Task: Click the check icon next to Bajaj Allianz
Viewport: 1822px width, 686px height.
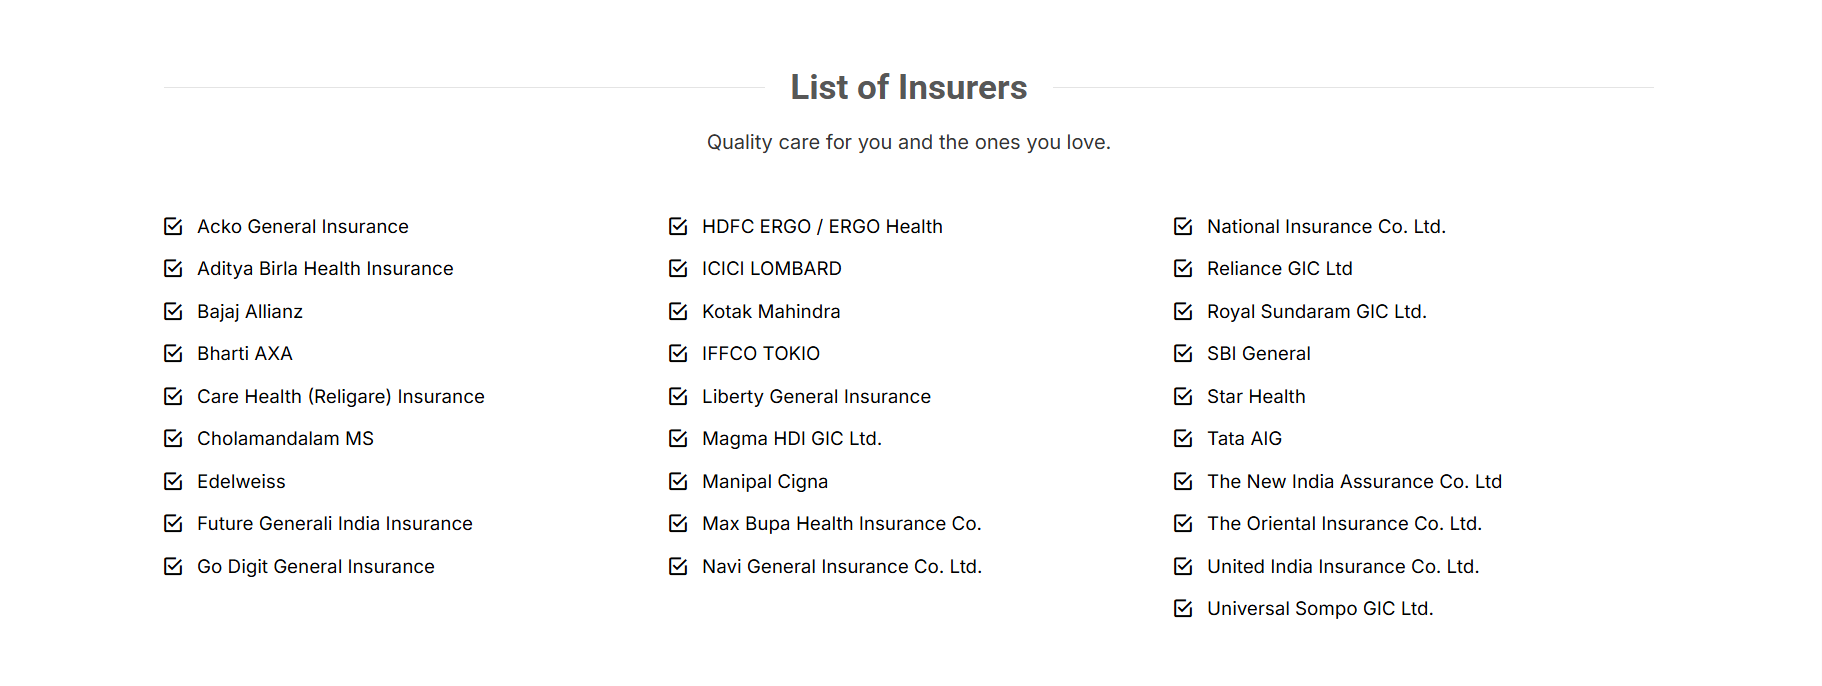Action: click(x=173, y=312)
